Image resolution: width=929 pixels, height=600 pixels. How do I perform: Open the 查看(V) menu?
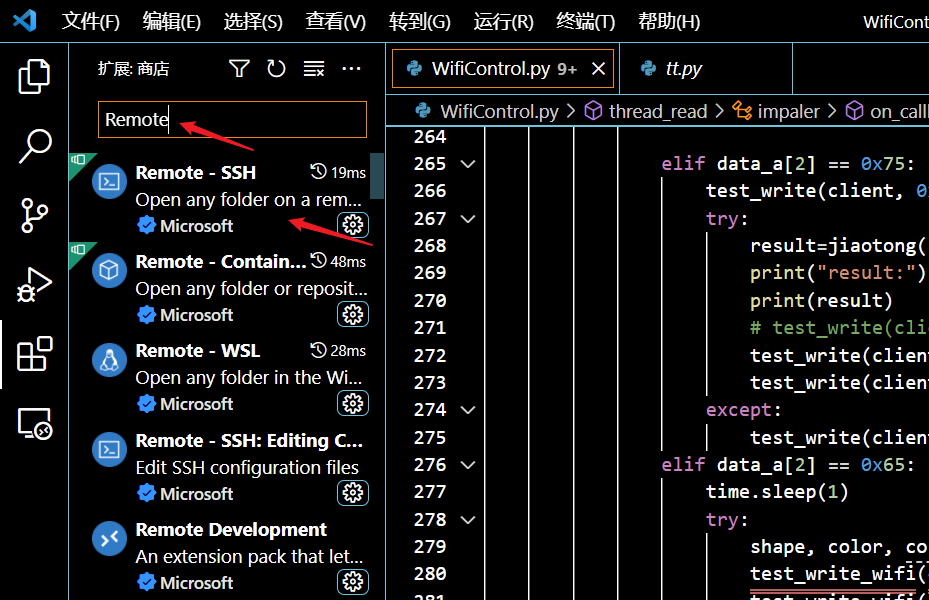coord(335,22)
